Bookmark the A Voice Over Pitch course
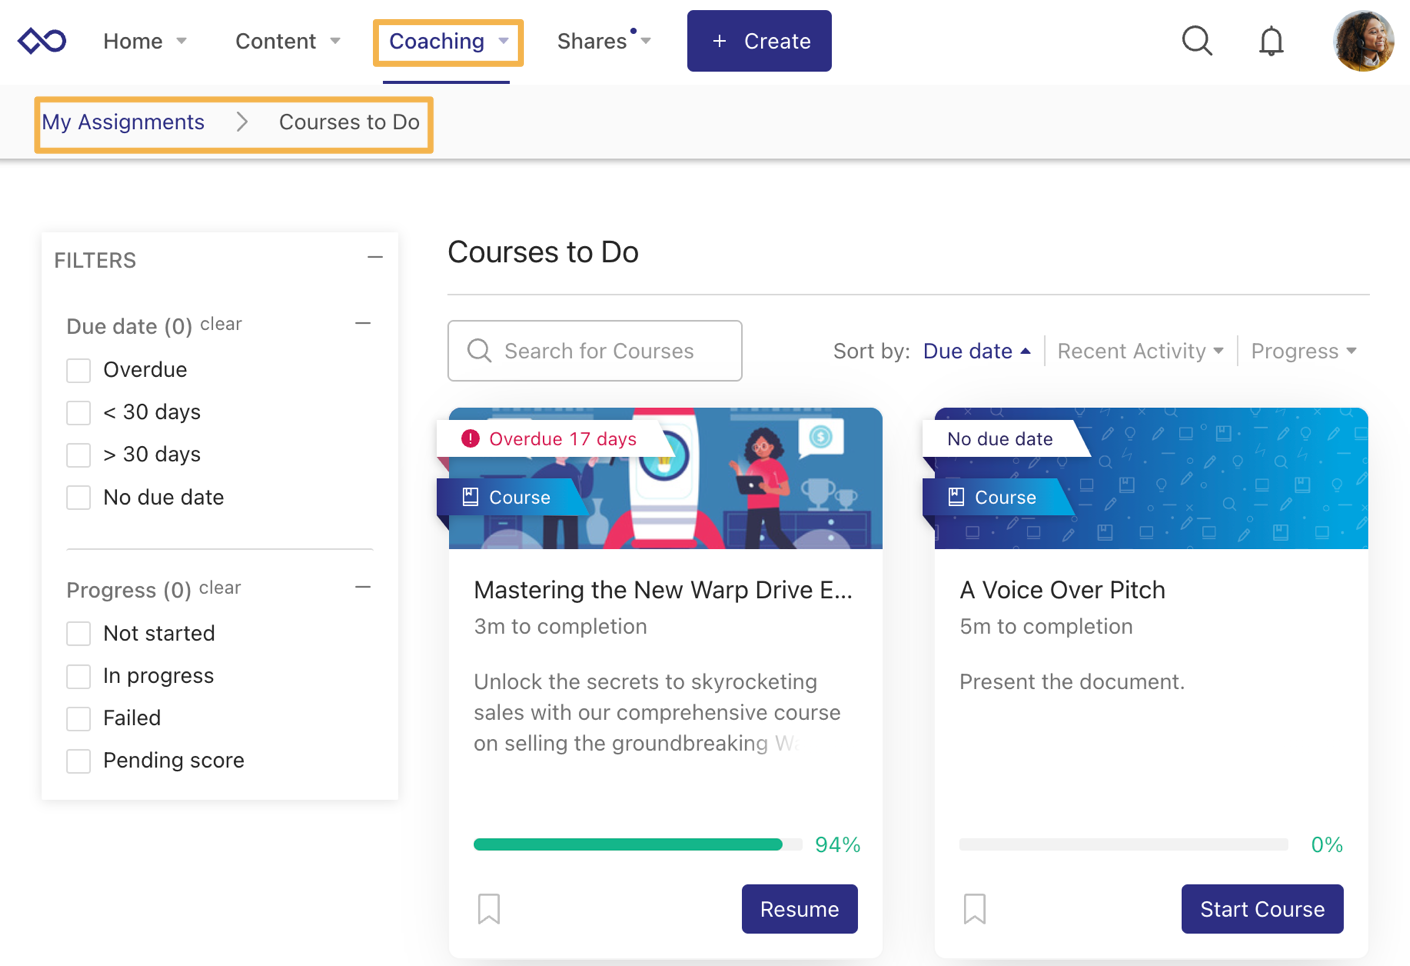Image resolution: width=1410 pixels, height=966 pixels. [x=975, y=908]
